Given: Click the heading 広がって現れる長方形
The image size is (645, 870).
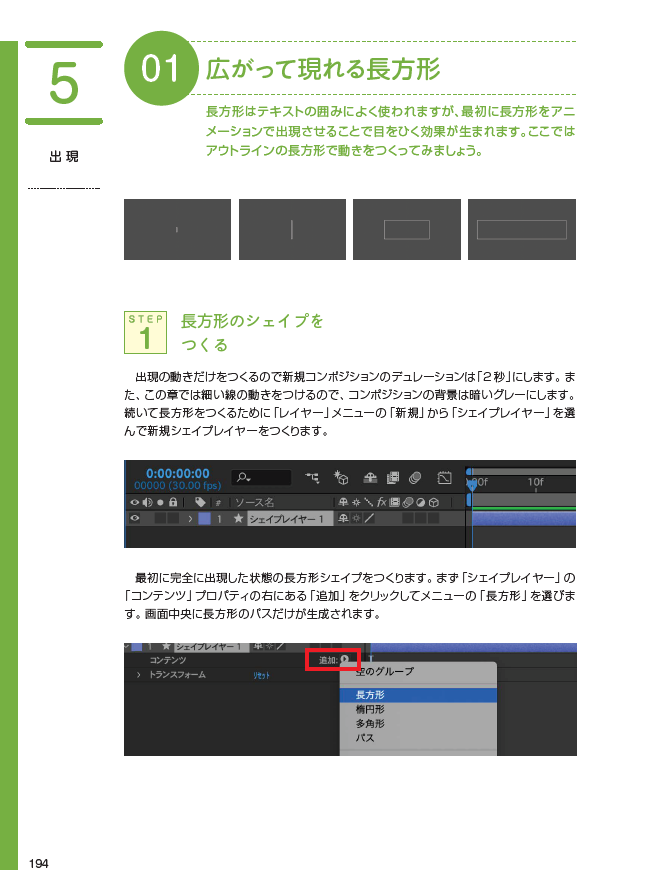Looking at the screenshot, I should 322,69.
